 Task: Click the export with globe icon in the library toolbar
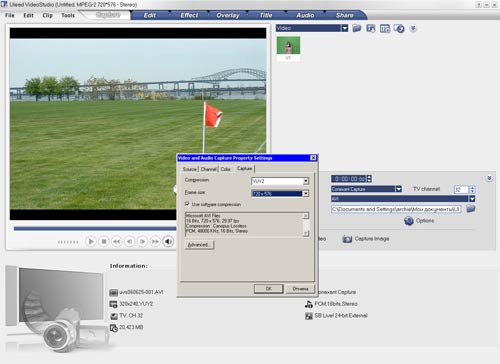(399, 29)
